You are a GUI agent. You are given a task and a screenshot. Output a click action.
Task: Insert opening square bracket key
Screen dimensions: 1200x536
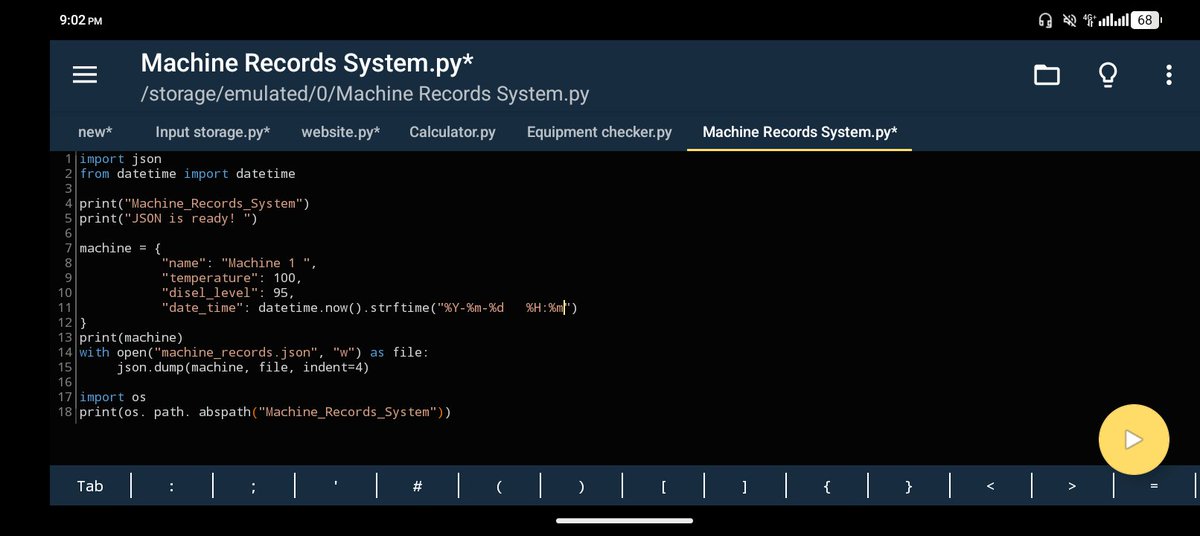click(x=663, y=486)
